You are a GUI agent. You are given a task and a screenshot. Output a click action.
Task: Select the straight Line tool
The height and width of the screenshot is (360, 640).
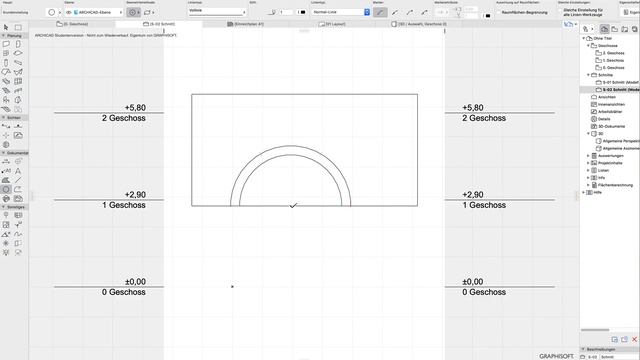(18, 180)
